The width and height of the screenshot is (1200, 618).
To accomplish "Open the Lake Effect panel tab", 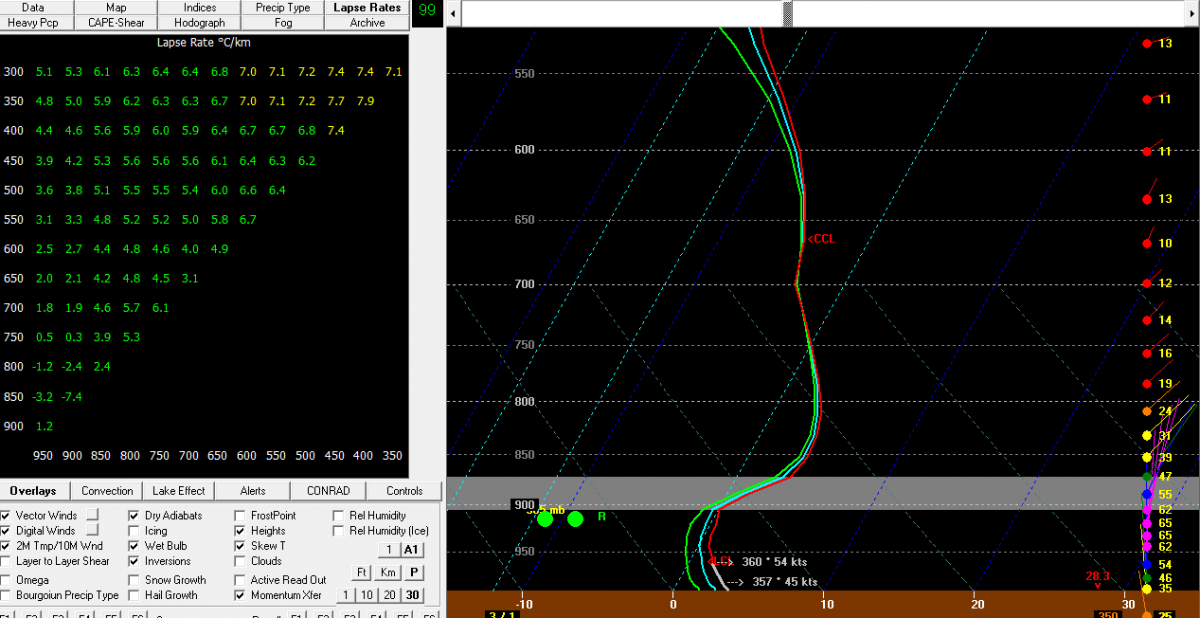I will pyautogui.click(x=179, y=491).
